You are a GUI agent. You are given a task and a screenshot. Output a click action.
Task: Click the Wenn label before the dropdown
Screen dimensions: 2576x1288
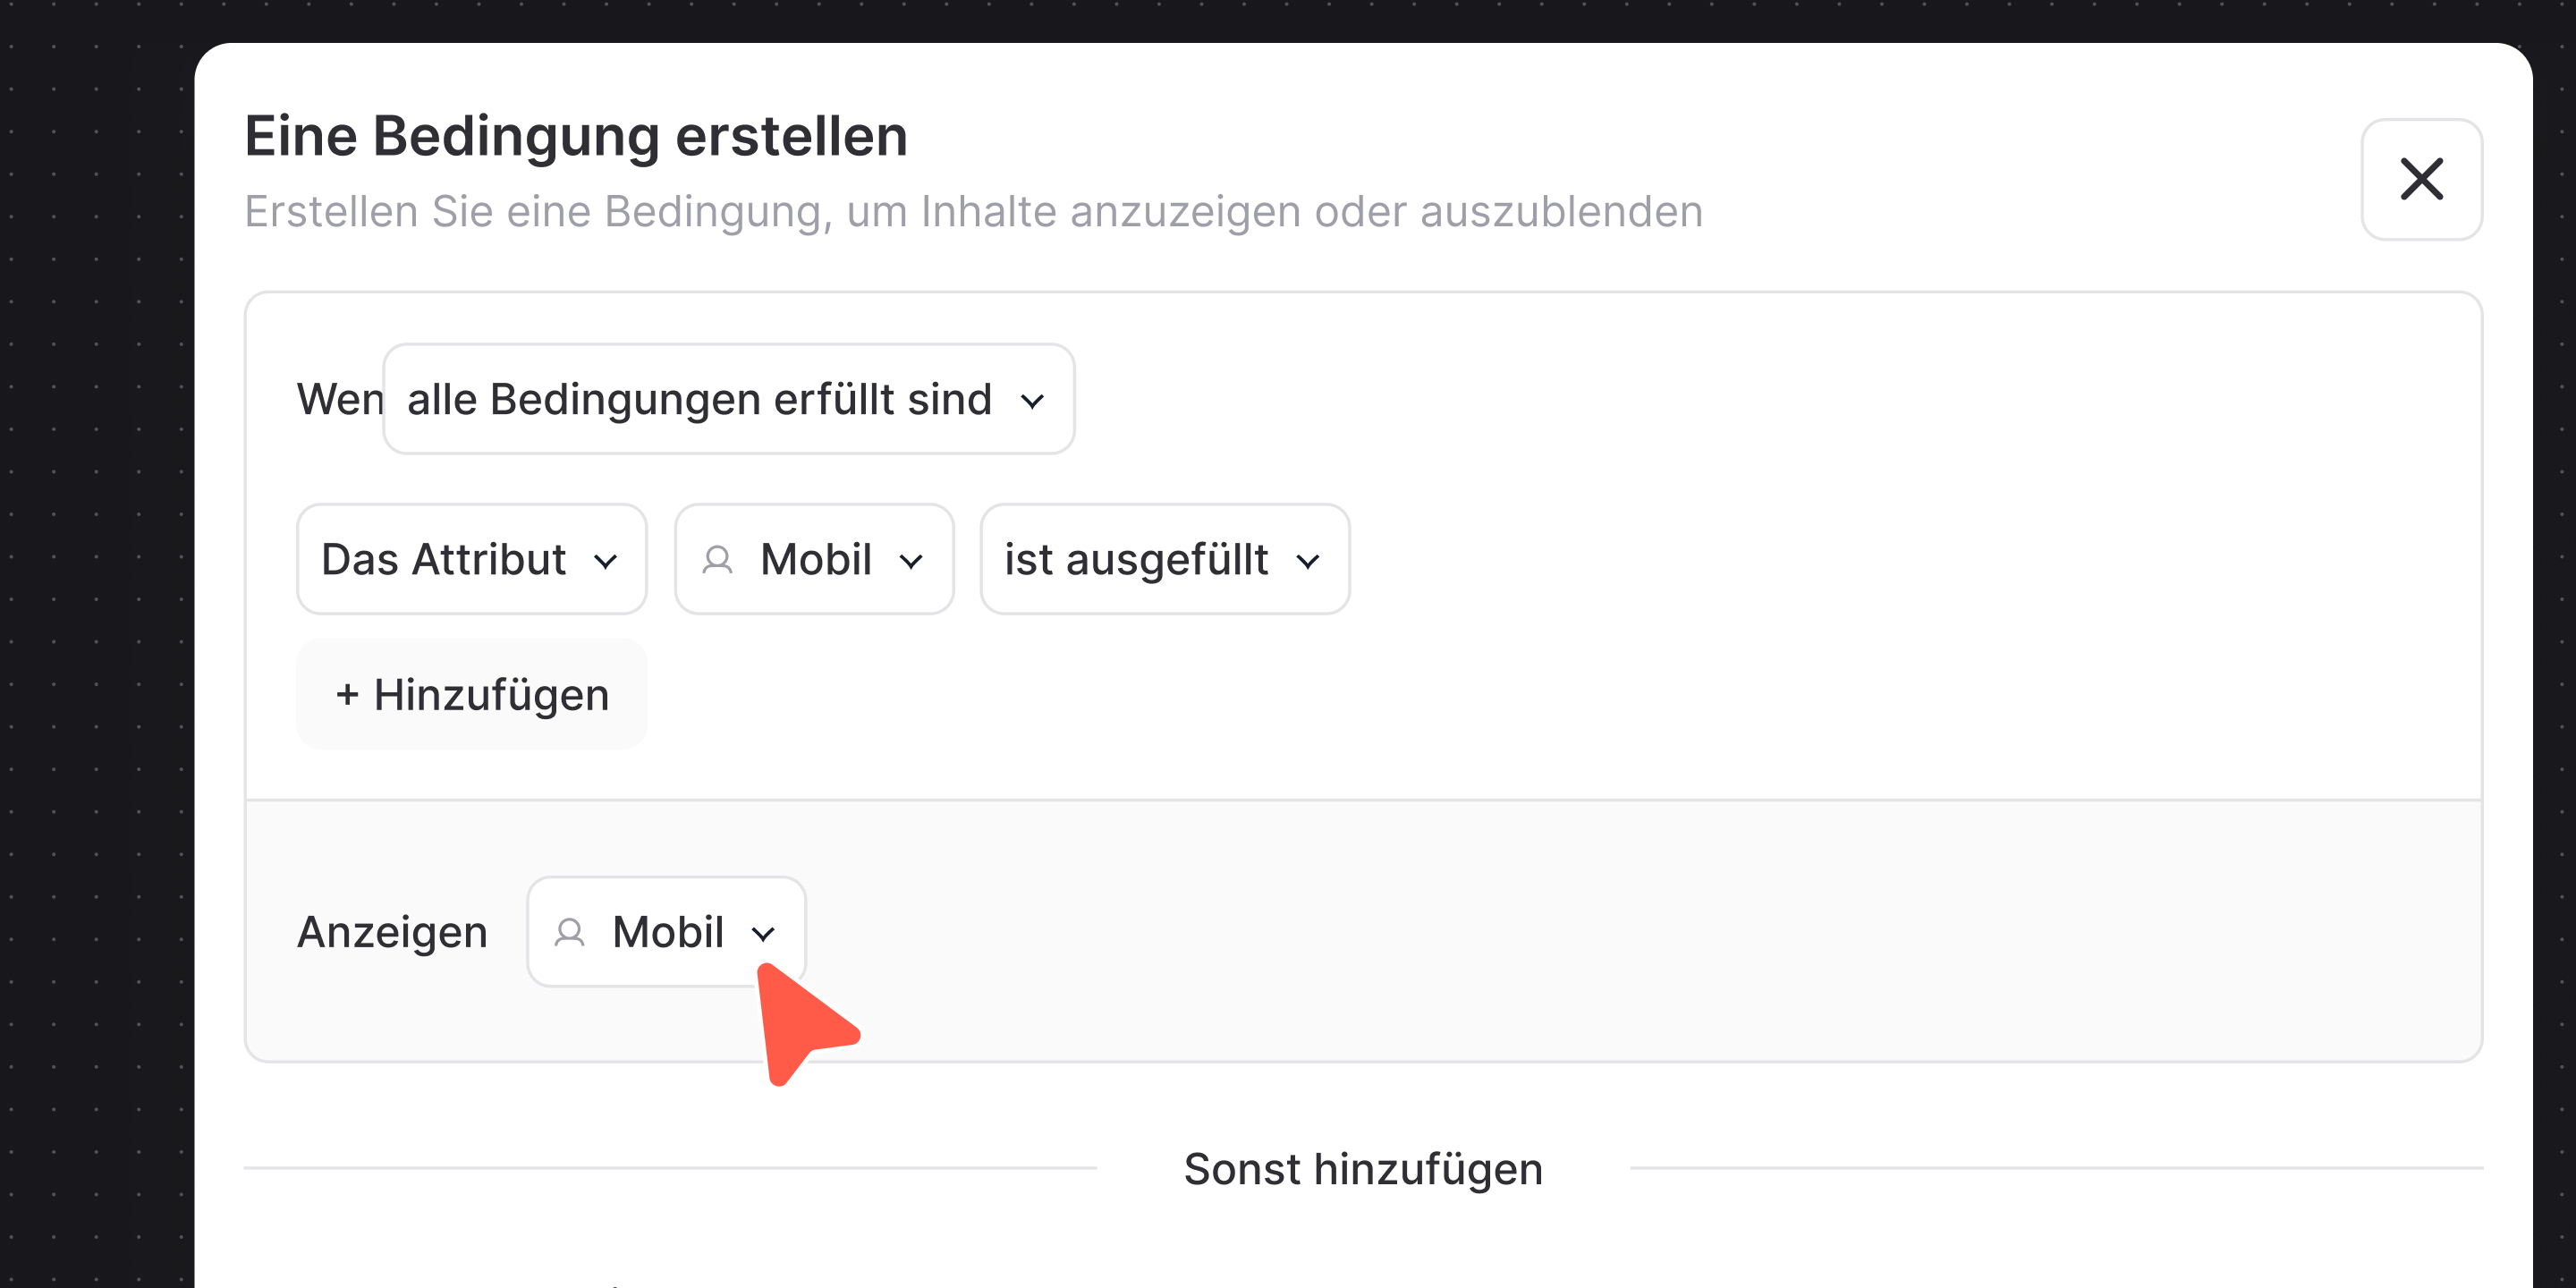click(340, 399)
